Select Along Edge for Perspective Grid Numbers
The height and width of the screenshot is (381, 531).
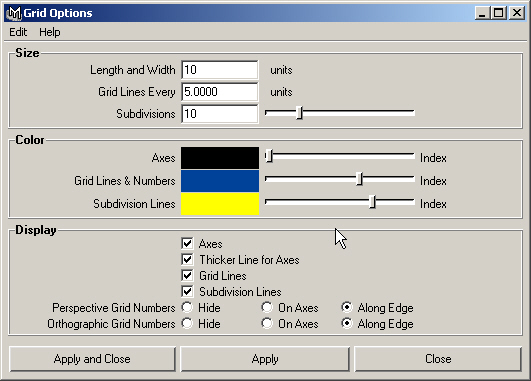[x=347, y=308]
